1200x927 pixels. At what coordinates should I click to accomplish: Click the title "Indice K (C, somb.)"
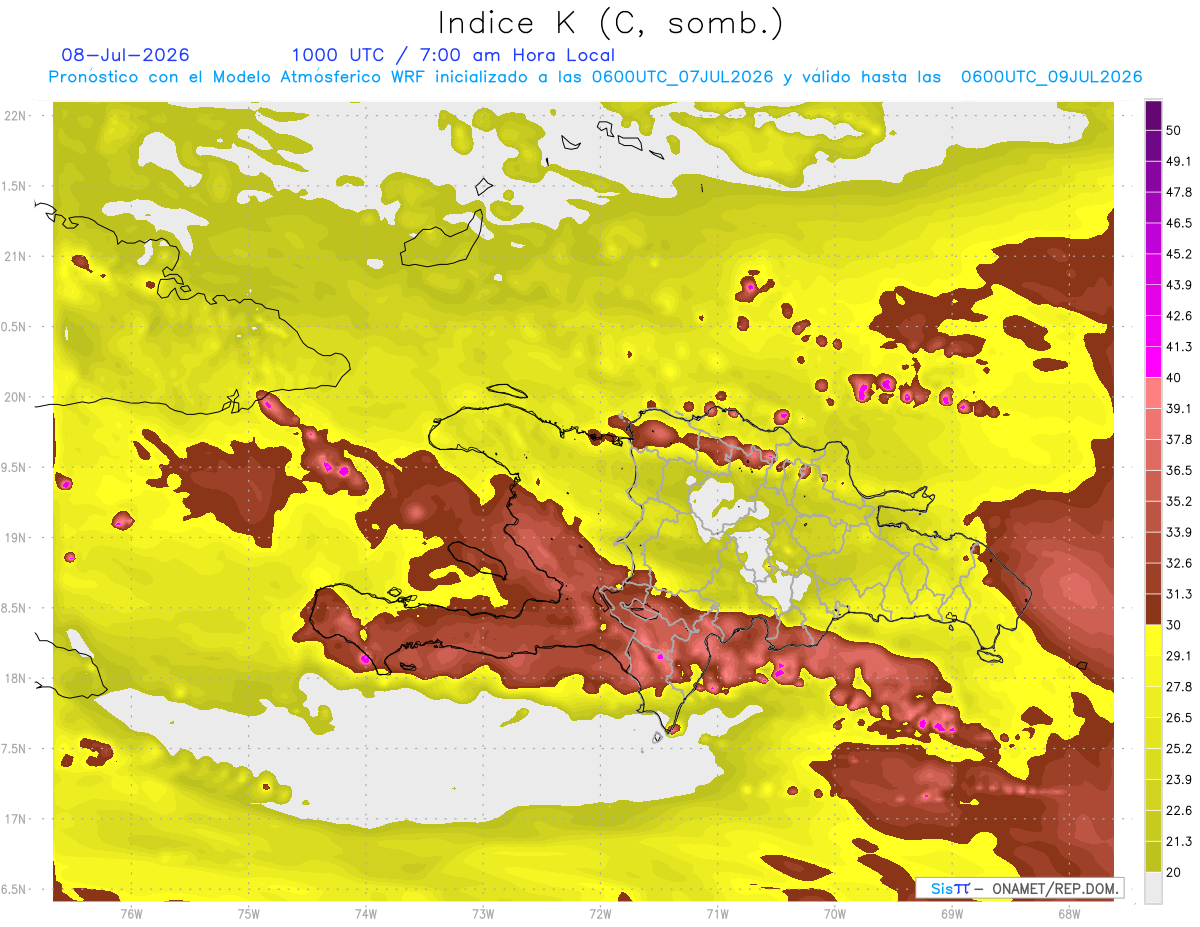click(x=611, y=23)
